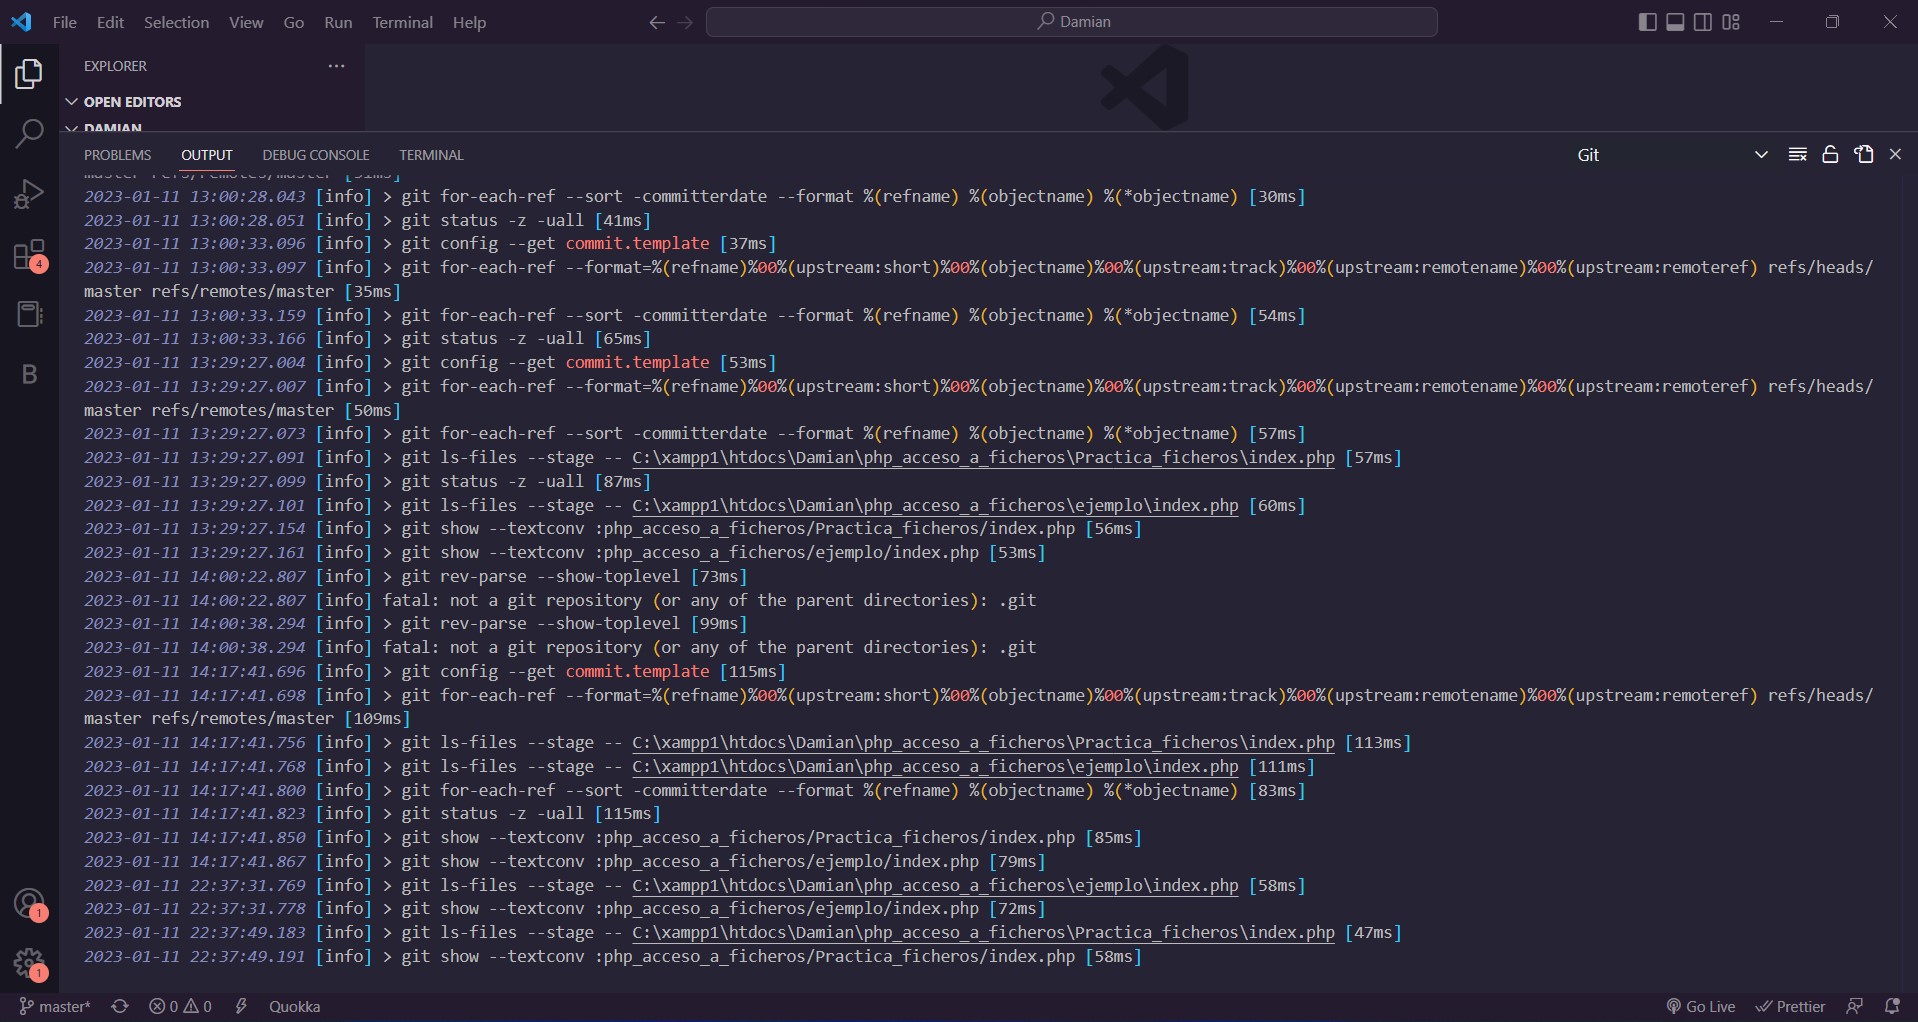Clear the output with the clear icon

[1797, 155]
